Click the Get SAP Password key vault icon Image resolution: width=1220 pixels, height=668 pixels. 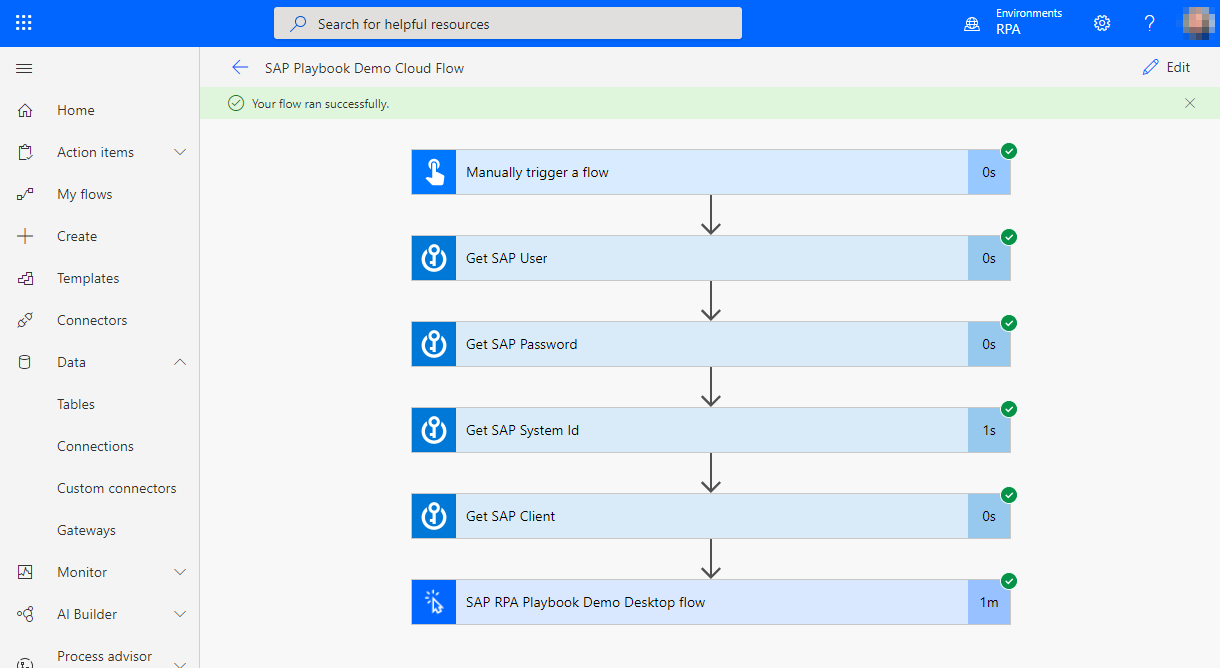434,344
